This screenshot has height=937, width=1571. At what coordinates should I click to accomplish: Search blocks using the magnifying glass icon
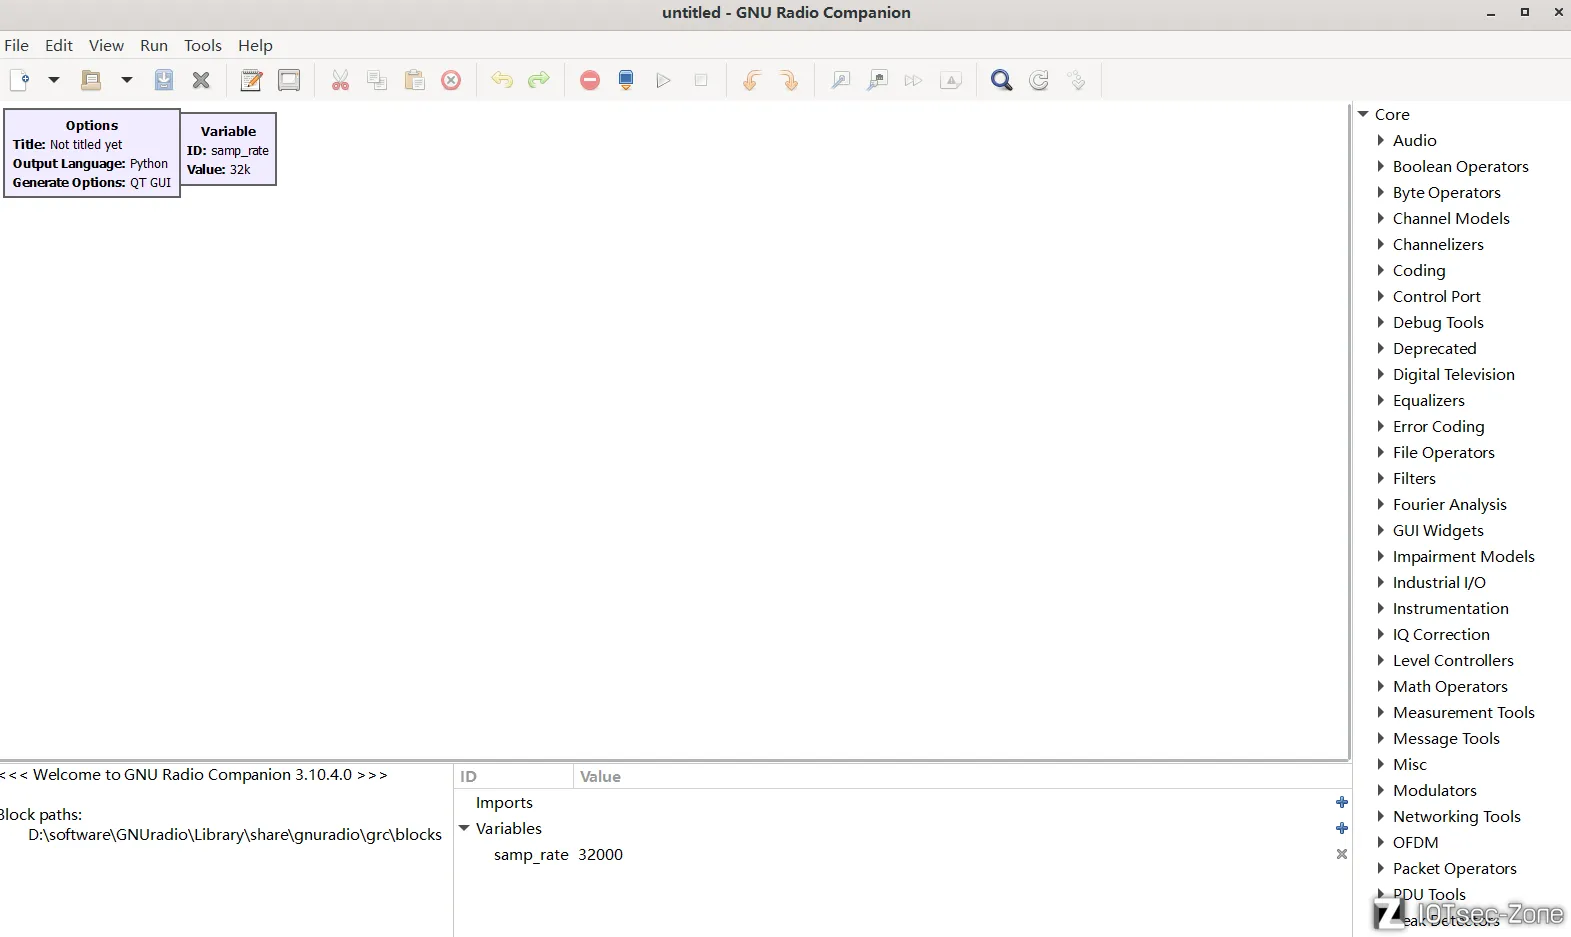(x=1001, y=80)
